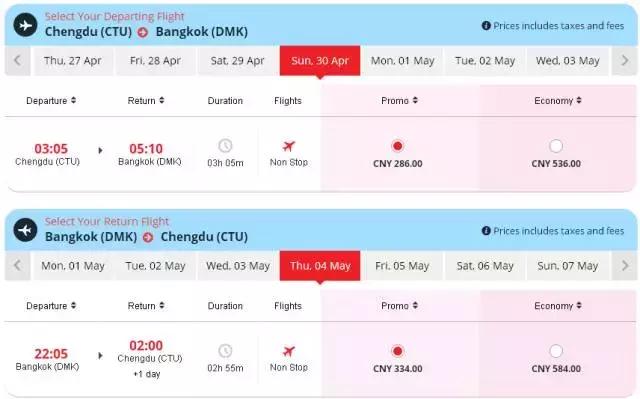
Task: Select the Economy fare CNY 536.00
Action: pyautogui.click(x=556, y=146)
